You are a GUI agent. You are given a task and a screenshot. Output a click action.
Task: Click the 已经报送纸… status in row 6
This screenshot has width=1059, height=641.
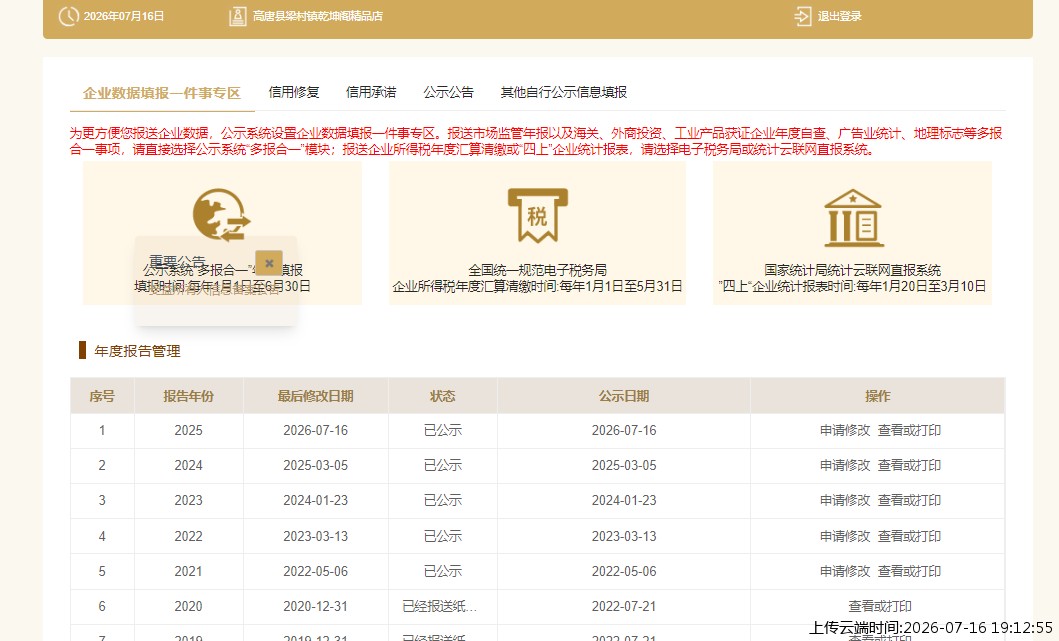[440, 607]
